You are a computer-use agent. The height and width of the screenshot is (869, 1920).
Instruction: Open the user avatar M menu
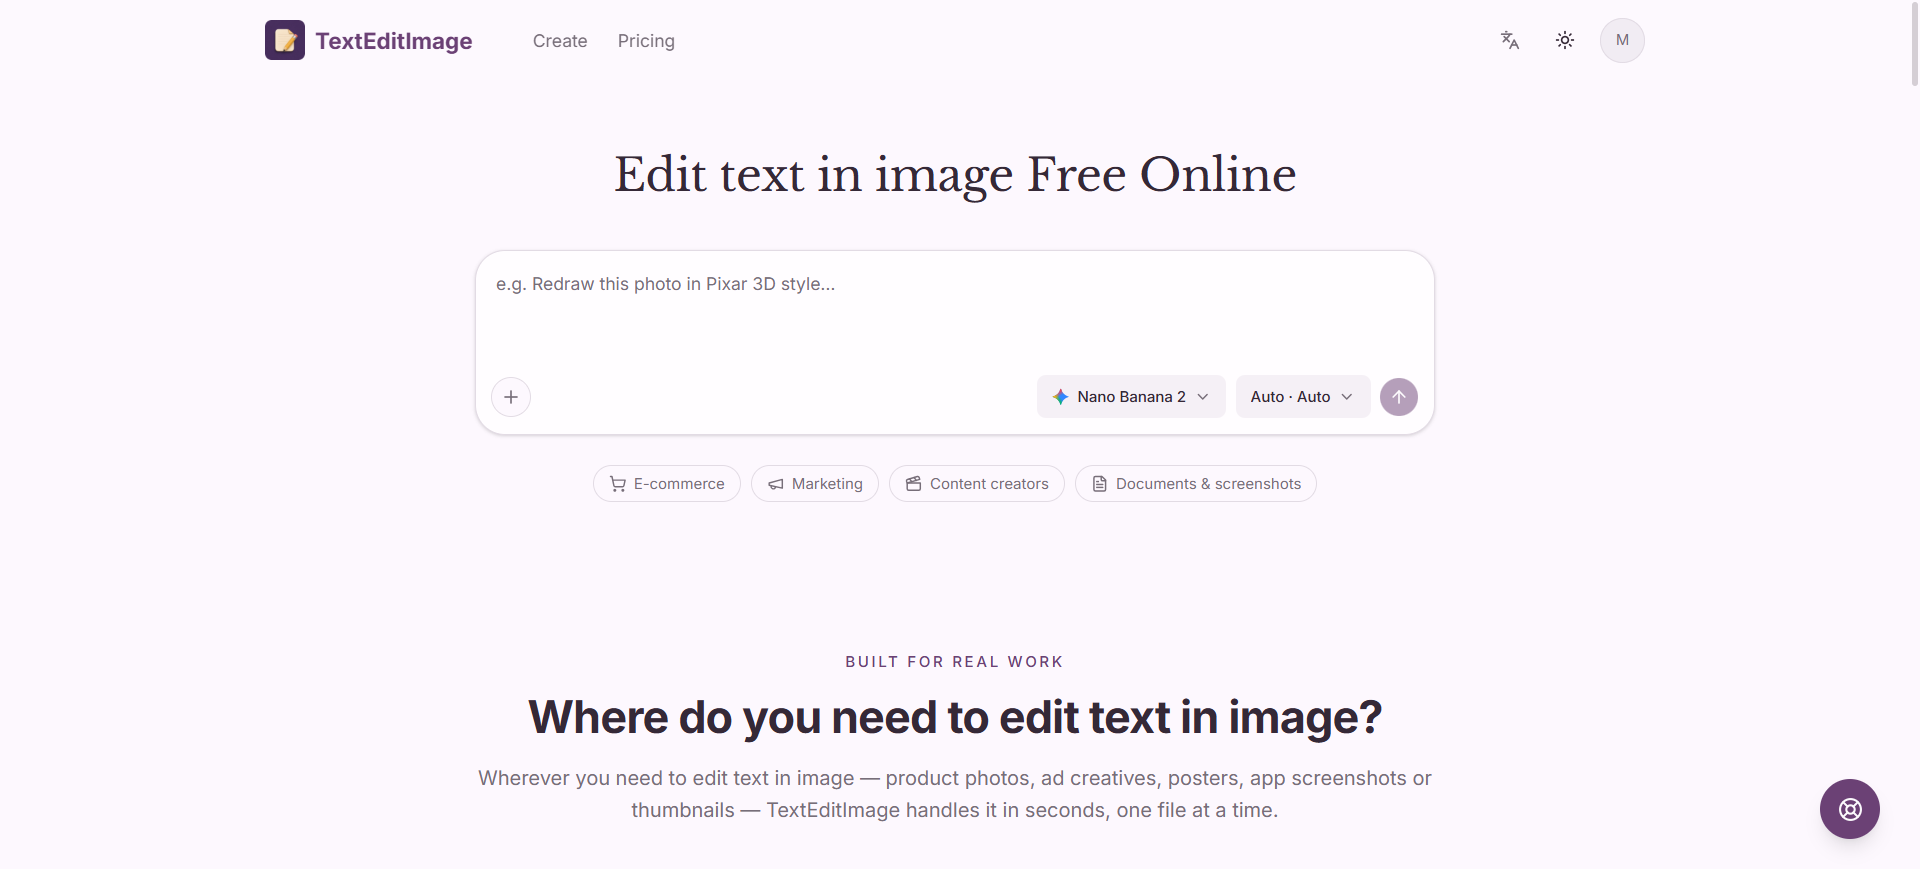click(1622, 40)
